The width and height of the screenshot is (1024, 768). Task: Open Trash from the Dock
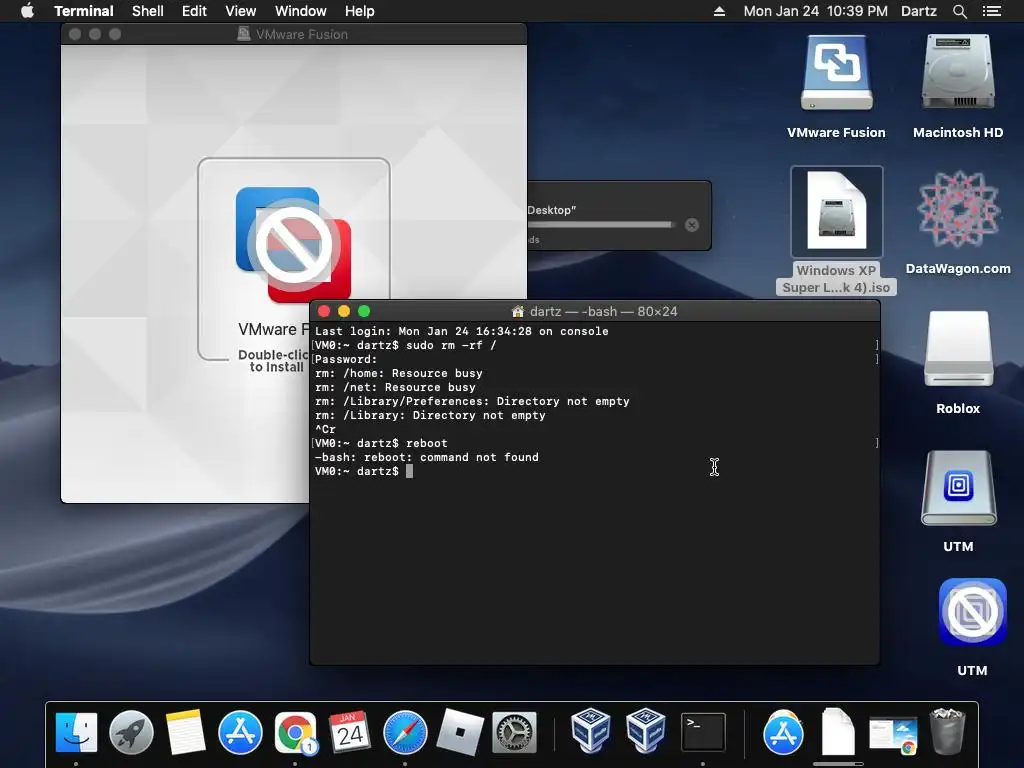[948, 731]
